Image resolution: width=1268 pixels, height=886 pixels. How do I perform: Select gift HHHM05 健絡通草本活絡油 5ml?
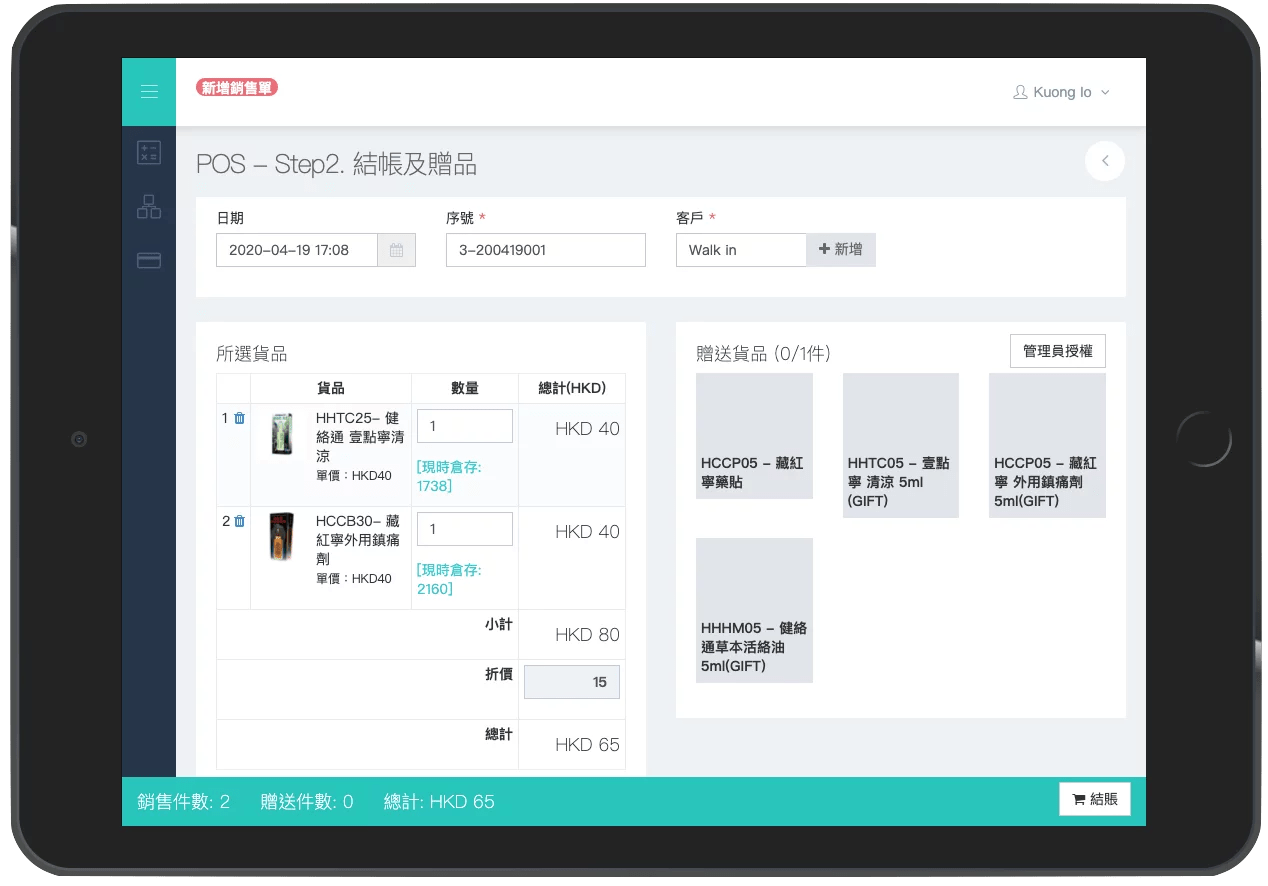754,610
